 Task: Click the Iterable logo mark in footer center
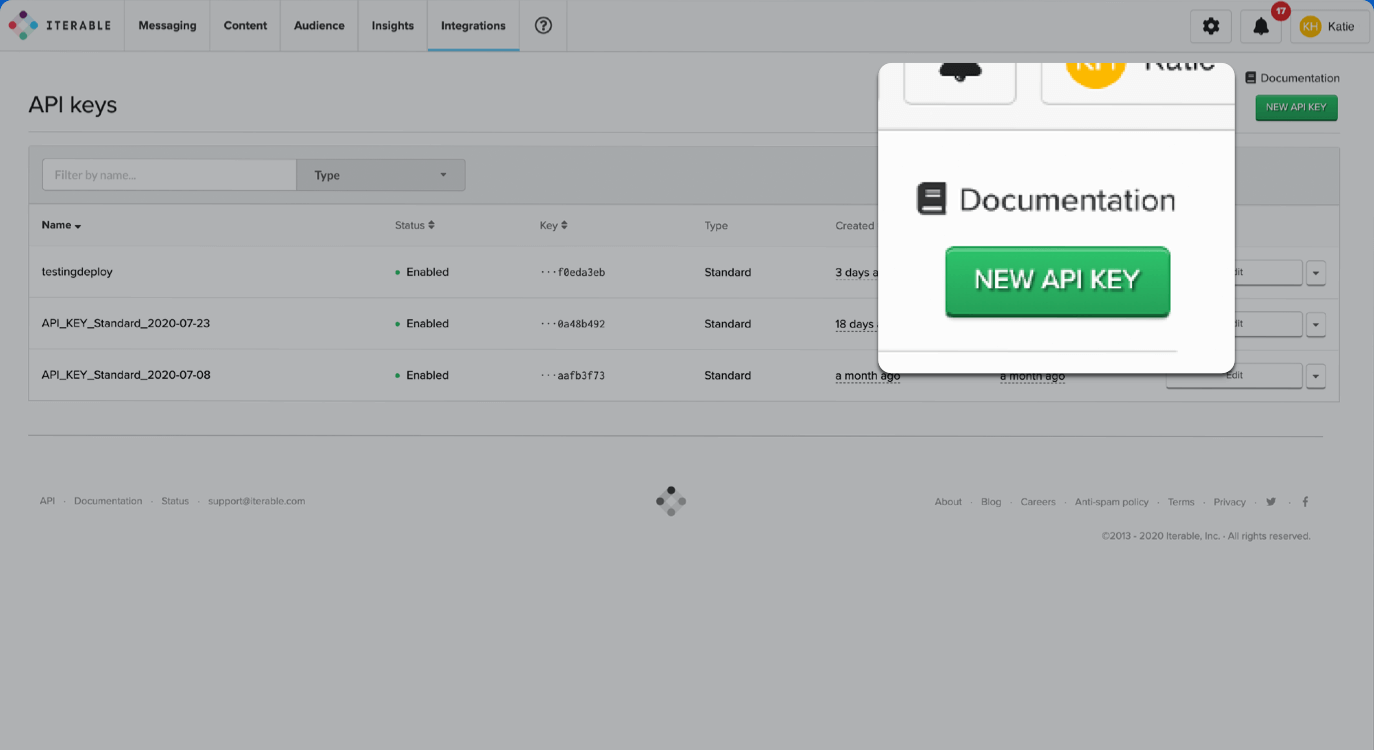671,501
